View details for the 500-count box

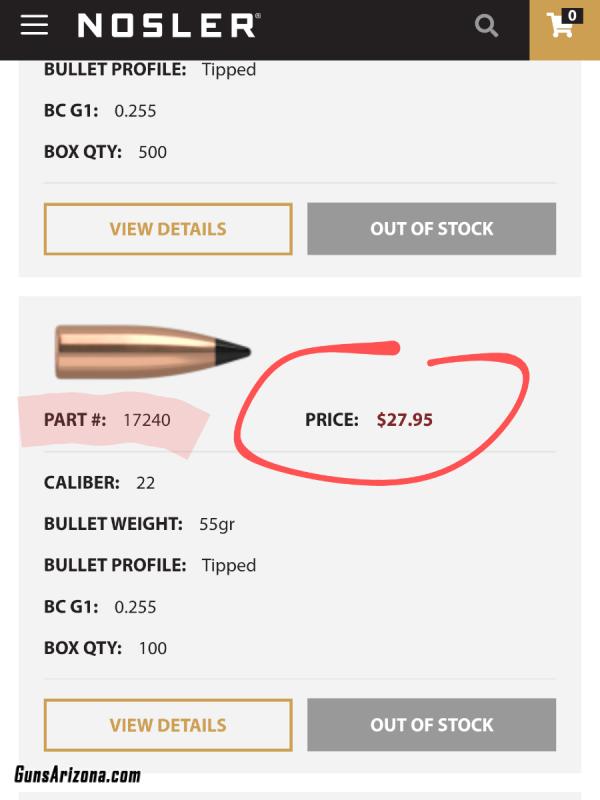168,229
